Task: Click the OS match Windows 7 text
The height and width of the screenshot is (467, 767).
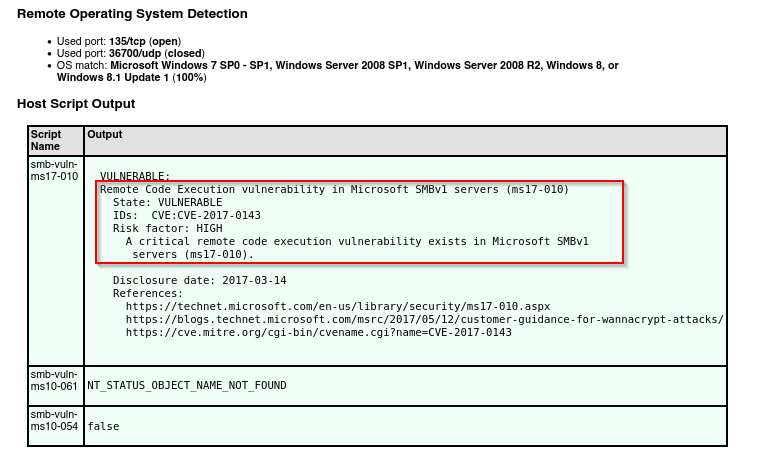Action: pos(338,71)
